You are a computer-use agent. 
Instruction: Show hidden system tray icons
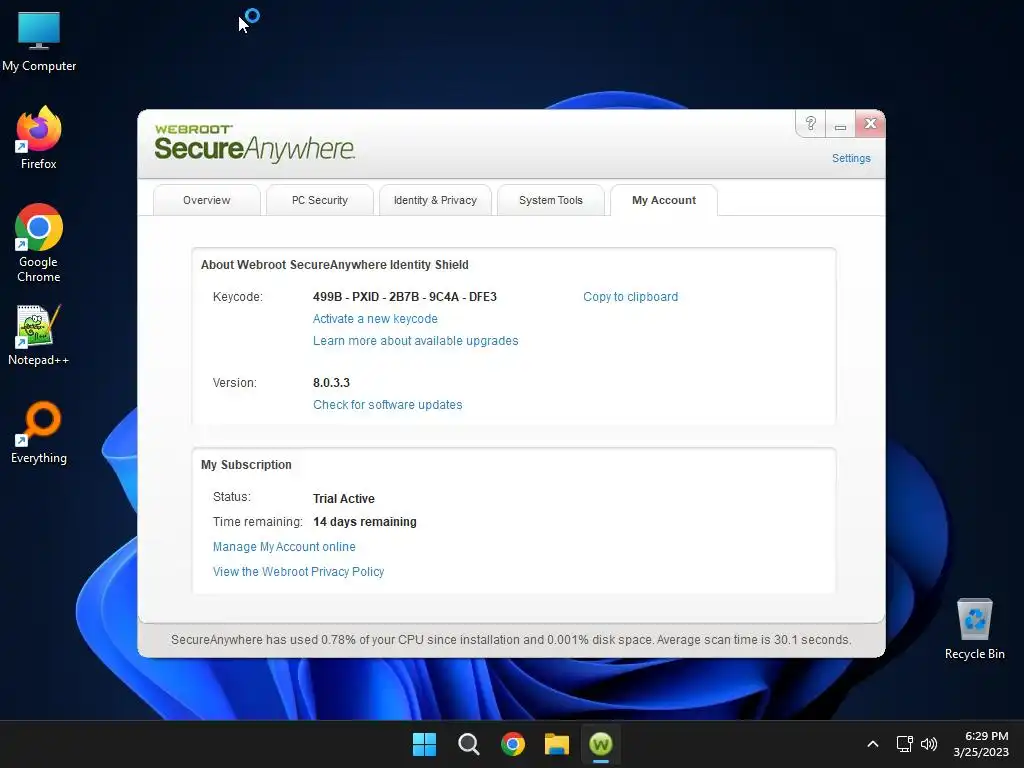[872, 744]
